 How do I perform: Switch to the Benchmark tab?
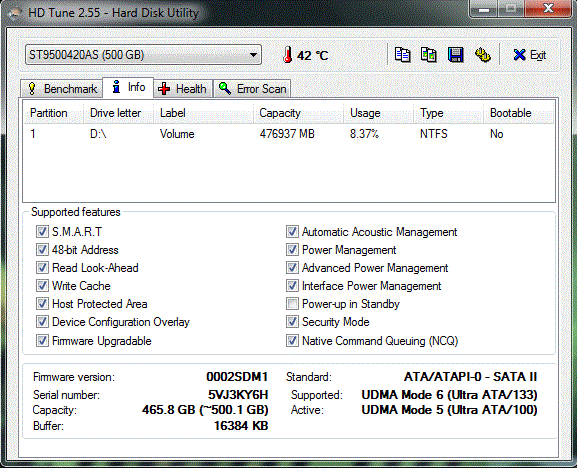(62, 89)
